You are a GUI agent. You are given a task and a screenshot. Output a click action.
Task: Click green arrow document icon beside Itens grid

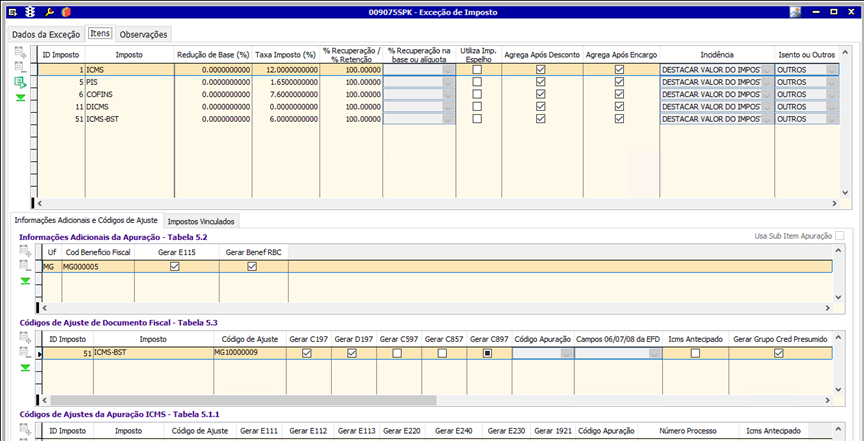(20, 83)
